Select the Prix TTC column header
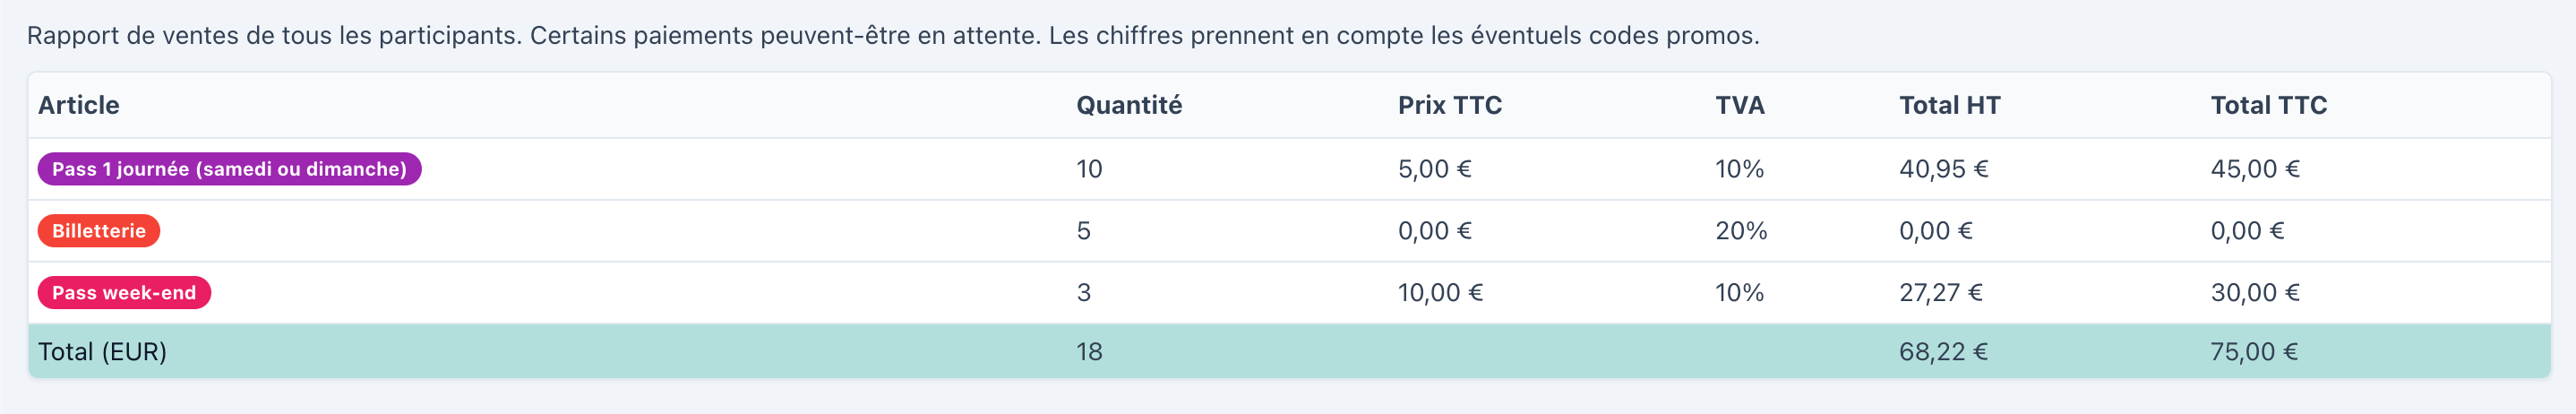The width and height of the screenshot is (2576, 414). (x=1449, y=105)
